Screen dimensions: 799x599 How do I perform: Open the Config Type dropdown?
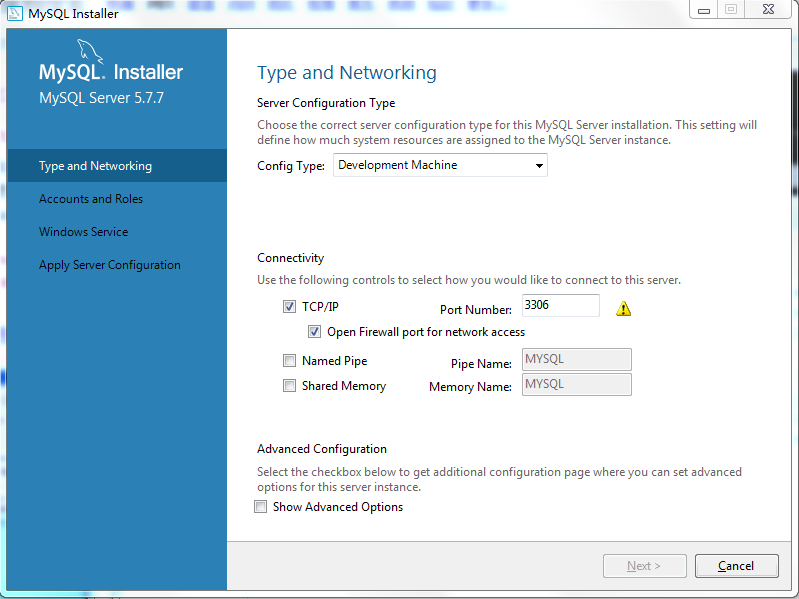[x=440, y=165]
